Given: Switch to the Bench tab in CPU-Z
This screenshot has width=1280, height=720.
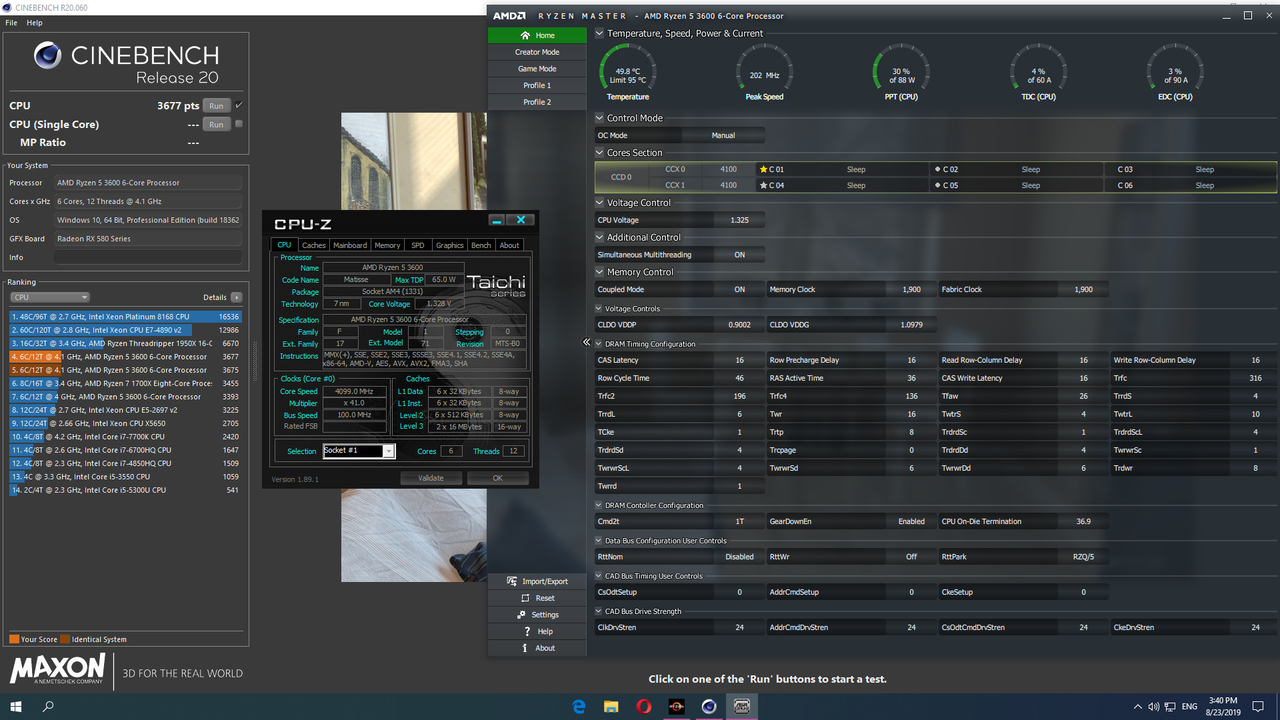Looking at the screenshot, I should coord(481,245).
